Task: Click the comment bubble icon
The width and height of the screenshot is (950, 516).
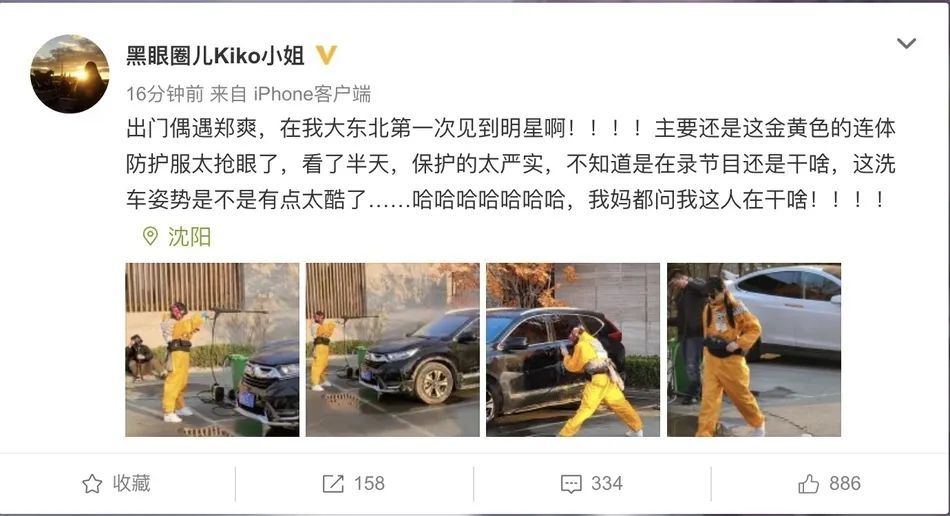Action: 571,484
